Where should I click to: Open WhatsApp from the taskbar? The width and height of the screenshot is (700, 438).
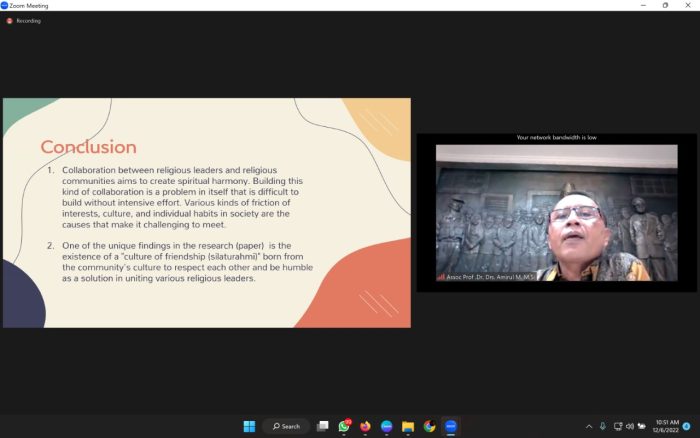click(345, 426)
